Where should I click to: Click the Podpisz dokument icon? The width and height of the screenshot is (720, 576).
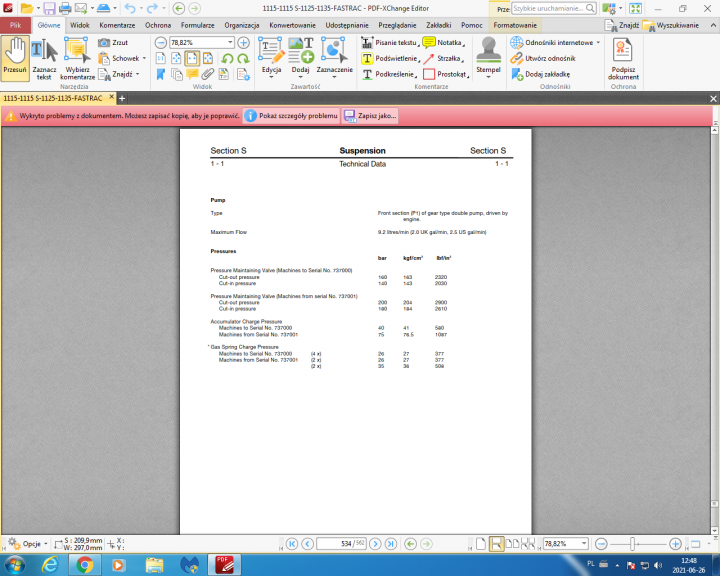point(623,58)
